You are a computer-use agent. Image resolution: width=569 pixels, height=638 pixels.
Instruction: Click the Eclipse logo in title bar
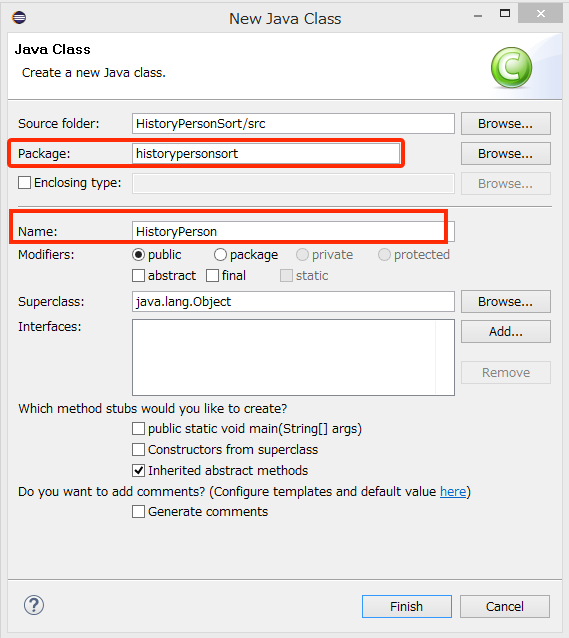pyautogui.click(x=19, y=17)
